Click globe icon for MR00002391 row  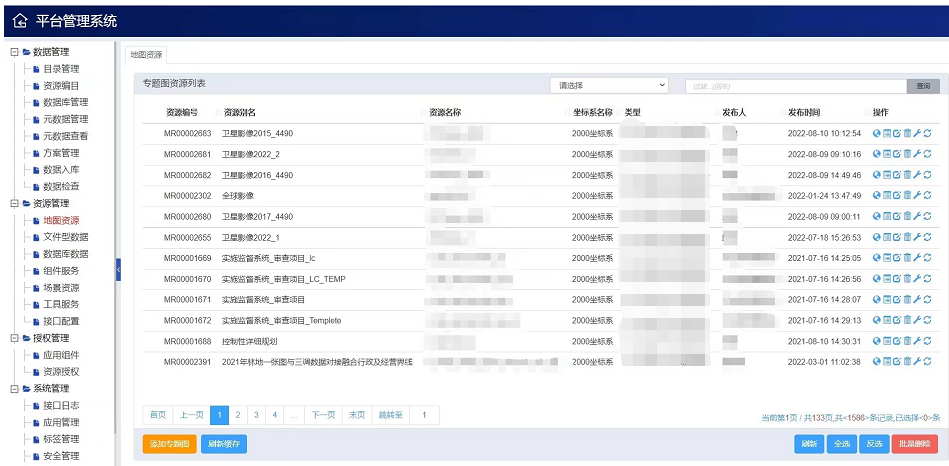tap(876, 361)
